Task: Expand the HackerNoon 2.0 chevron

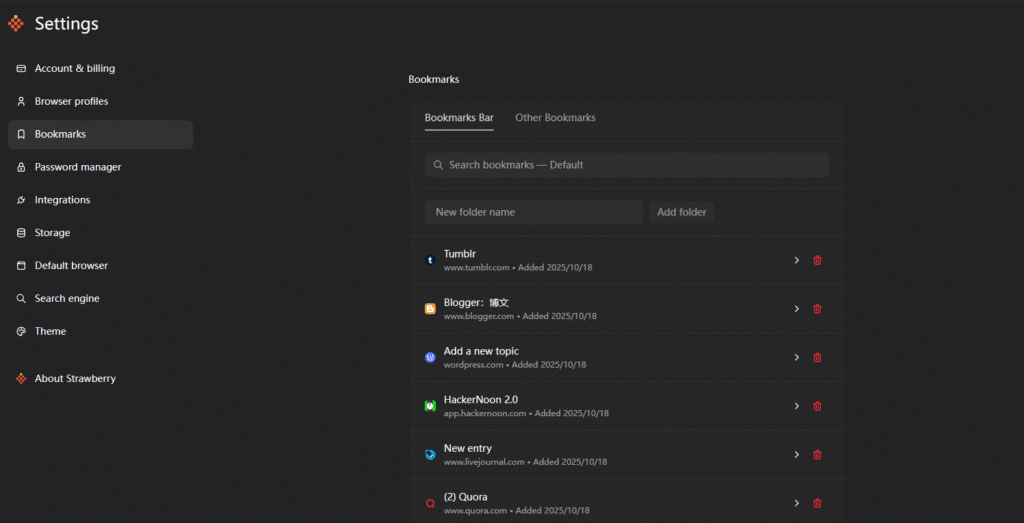Action: click(797, 406)
